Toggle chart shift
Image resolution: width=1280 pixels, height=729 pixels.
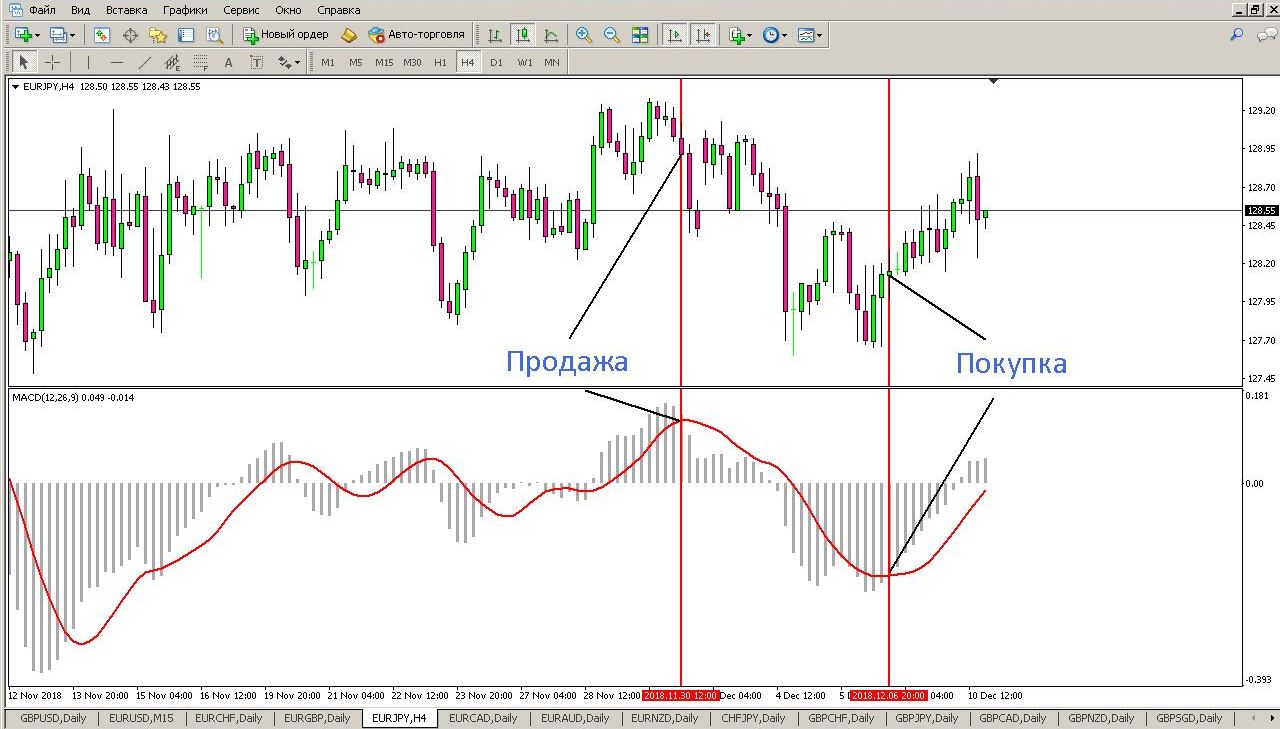(703, 35)
